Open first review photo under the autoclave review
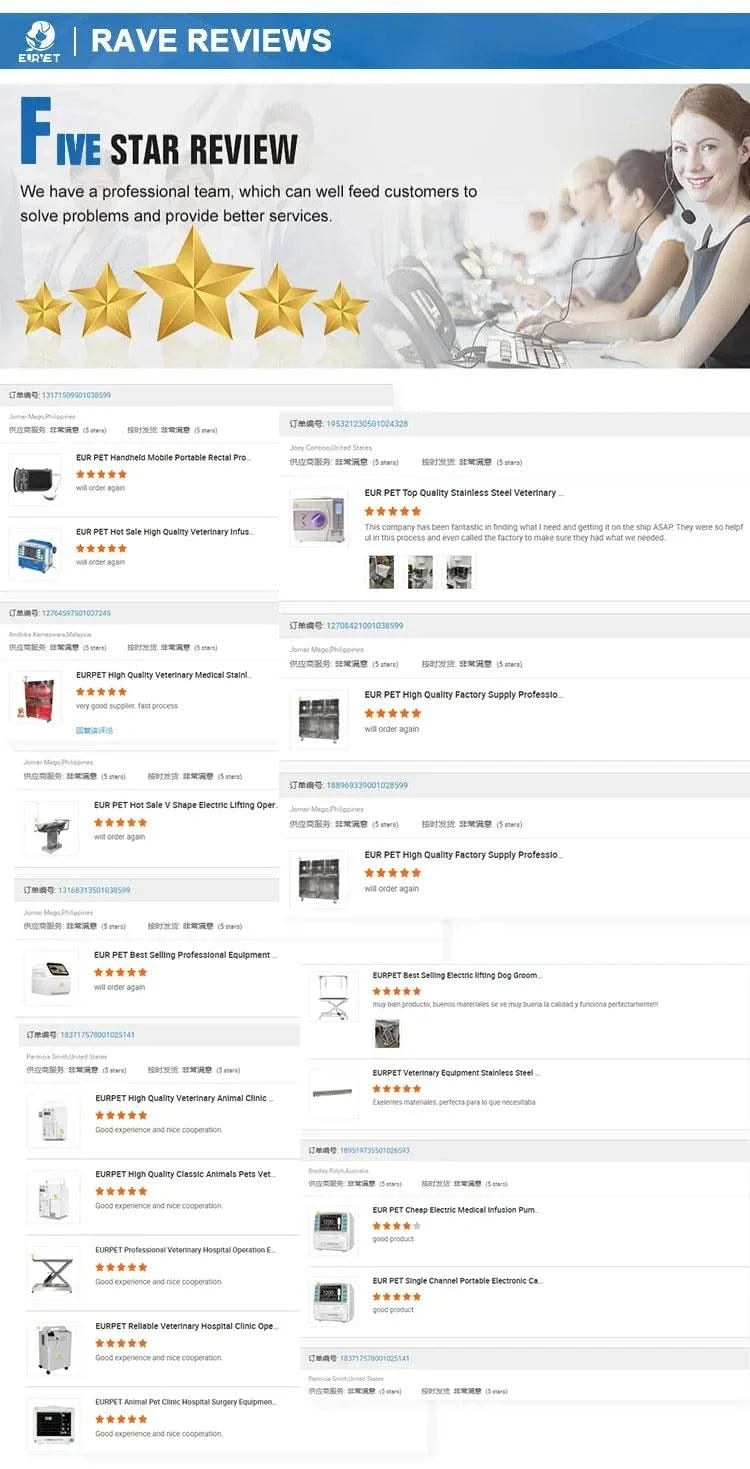Screen dimensions: 750x1469 click(381, 572)
